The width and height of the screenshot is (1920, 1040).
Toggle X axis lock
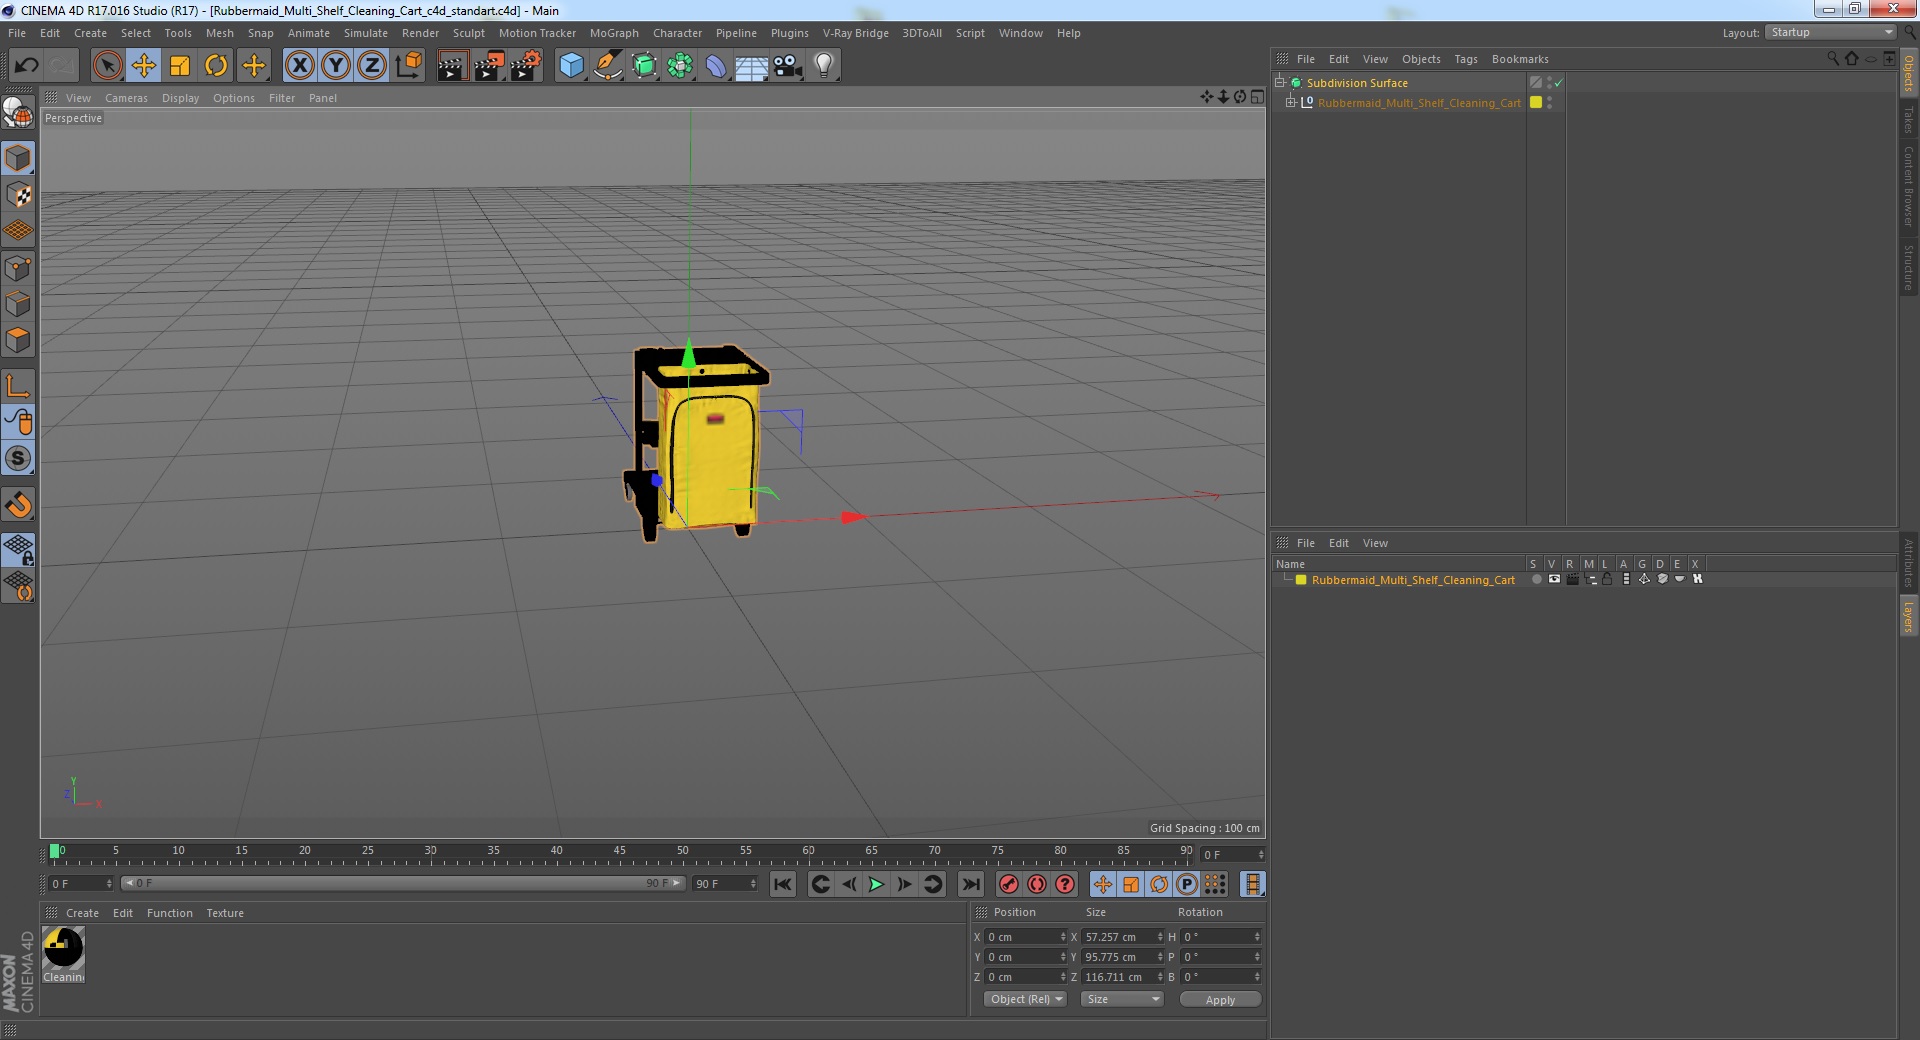[x=299, y=66]
